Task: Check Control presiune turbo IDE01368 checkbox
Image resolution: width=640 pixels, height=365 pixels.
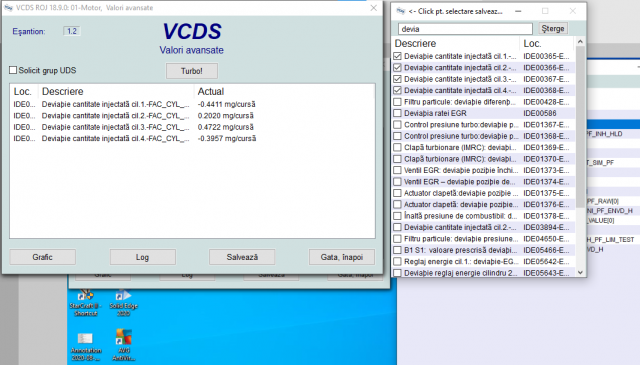Action: pos(397,136)
